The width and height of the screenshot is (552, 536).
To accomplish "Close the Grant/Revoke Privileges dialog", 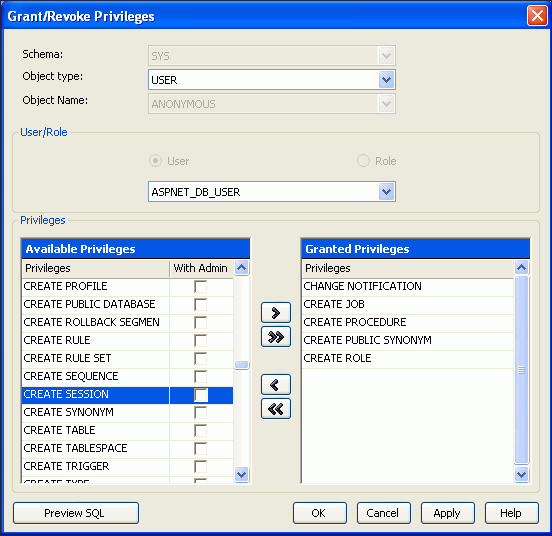I will pyautogui.click(x=537, y=16).
